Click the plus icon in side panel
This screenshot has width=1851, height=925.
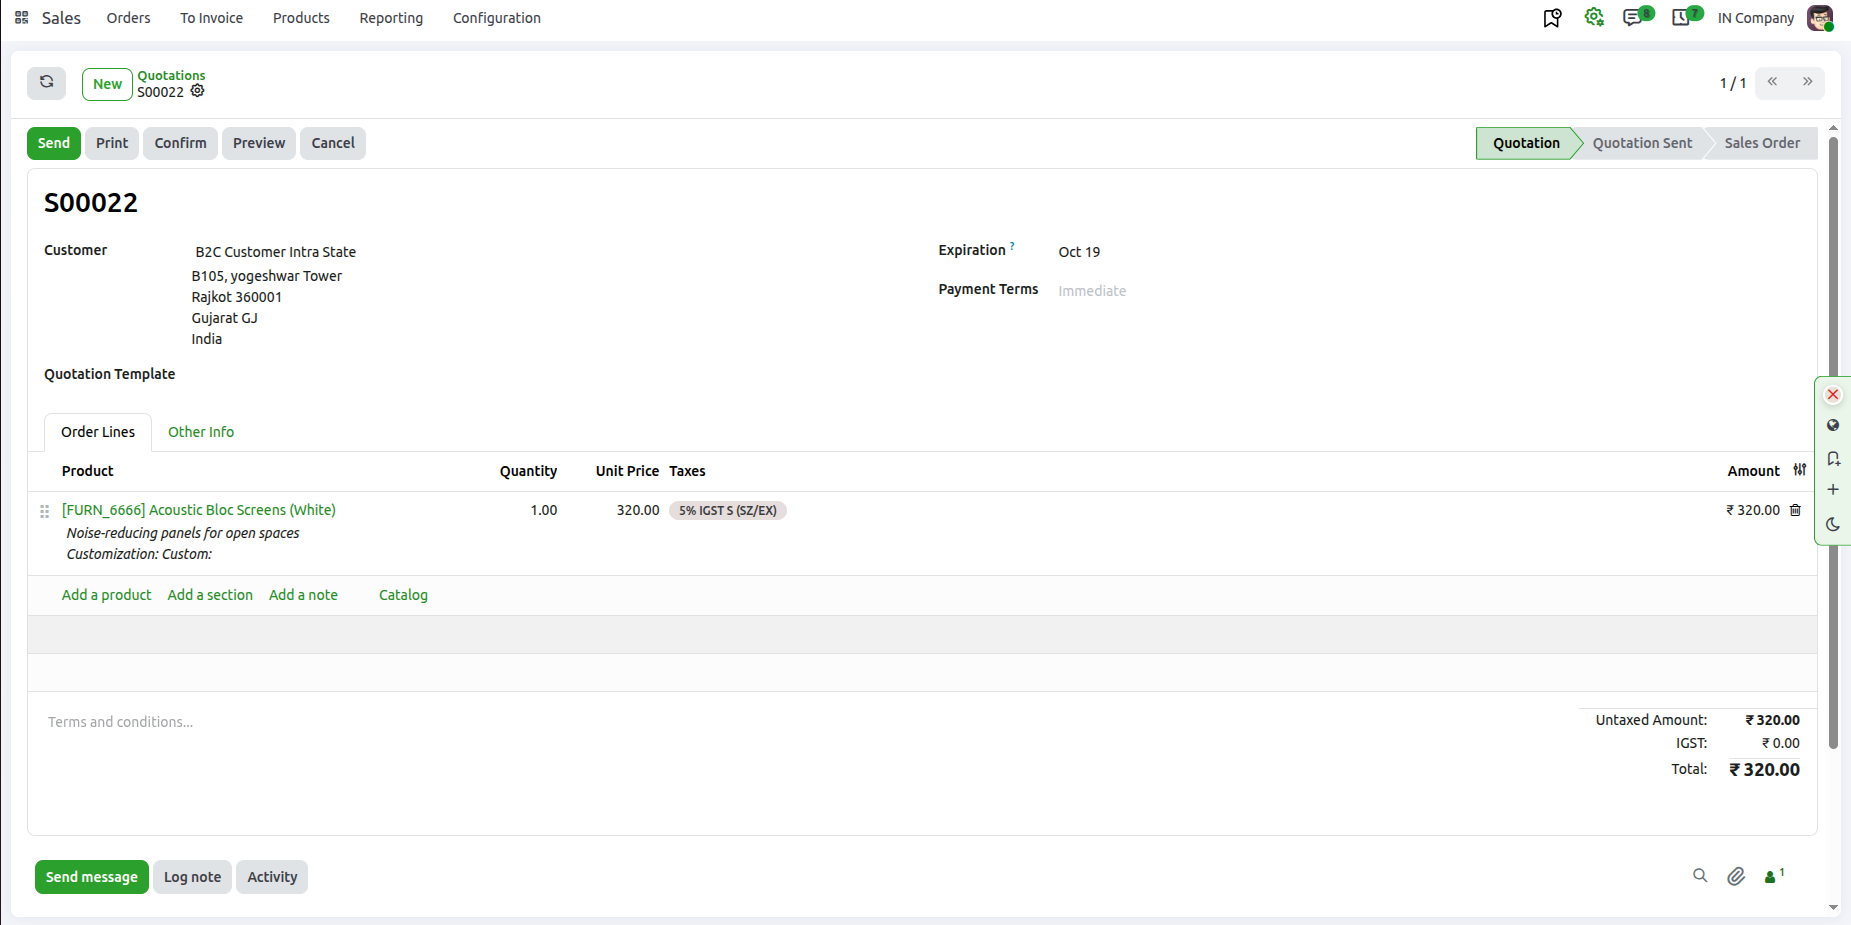[x=1833, y=490]
